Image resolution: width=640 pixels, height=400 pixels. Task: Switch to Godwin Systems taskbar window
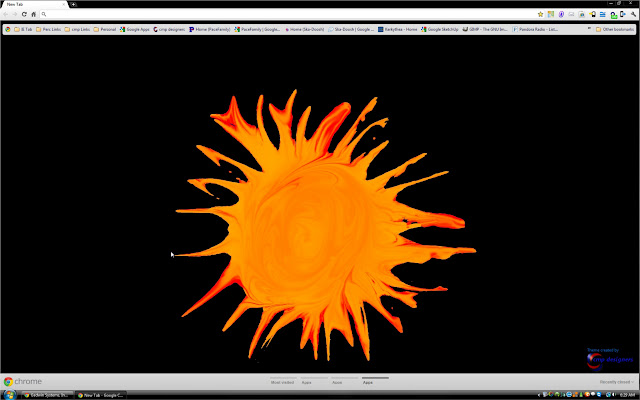(47, 395)
